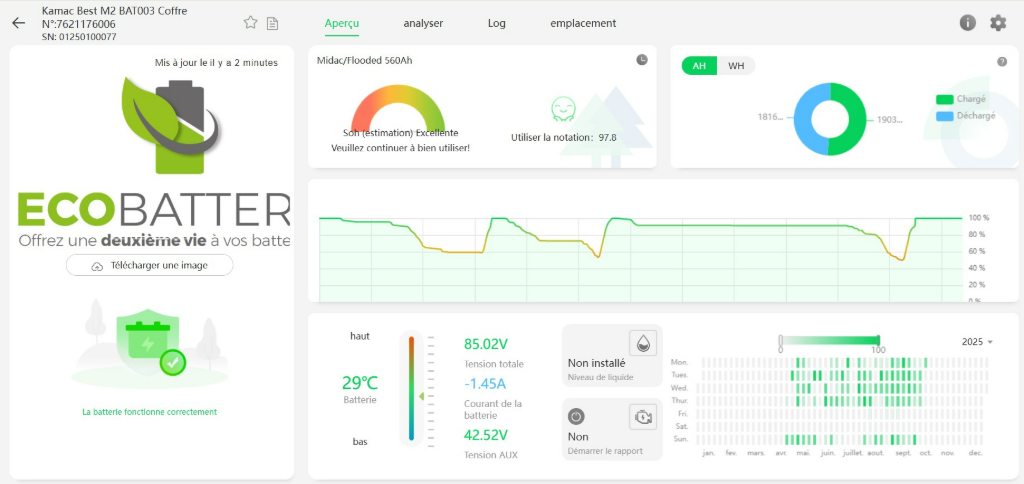1024x484 pixels.
Task: Open the info icon in top bar
Action: [967, 23]
